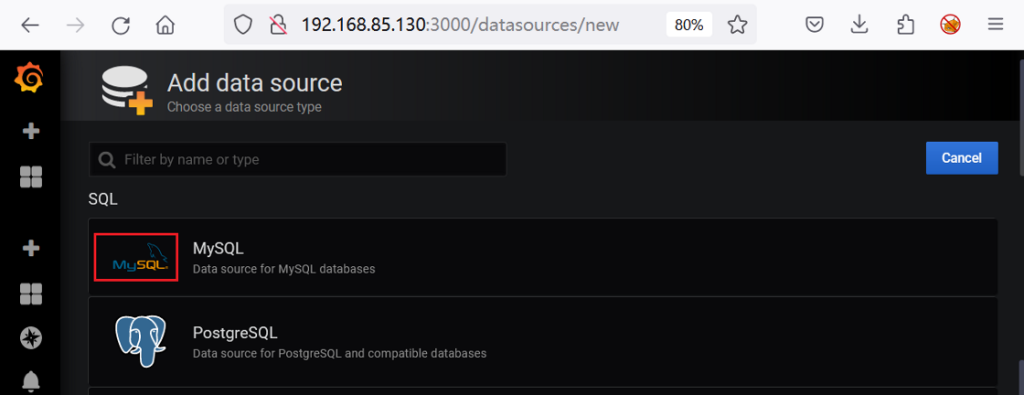Cancel adding a data source

point(961,158)
